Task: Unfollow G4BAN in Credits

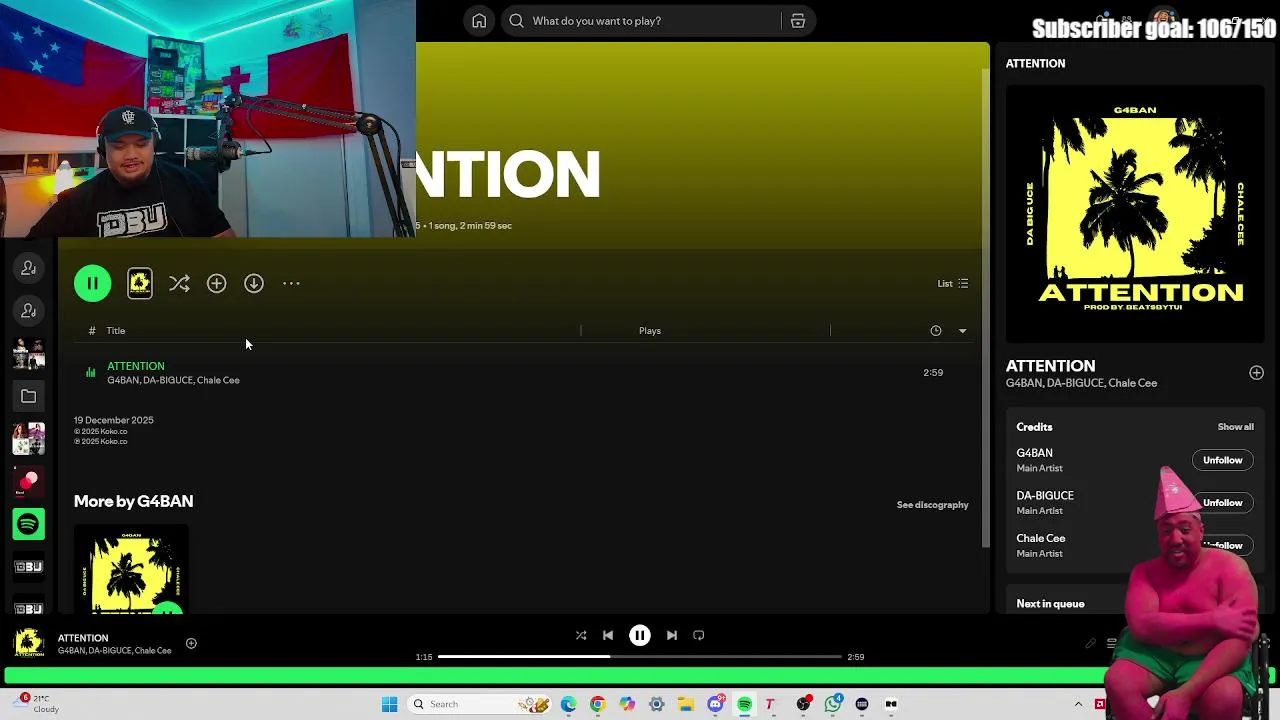Action: pyautogui.click(x=1222, y=460)
